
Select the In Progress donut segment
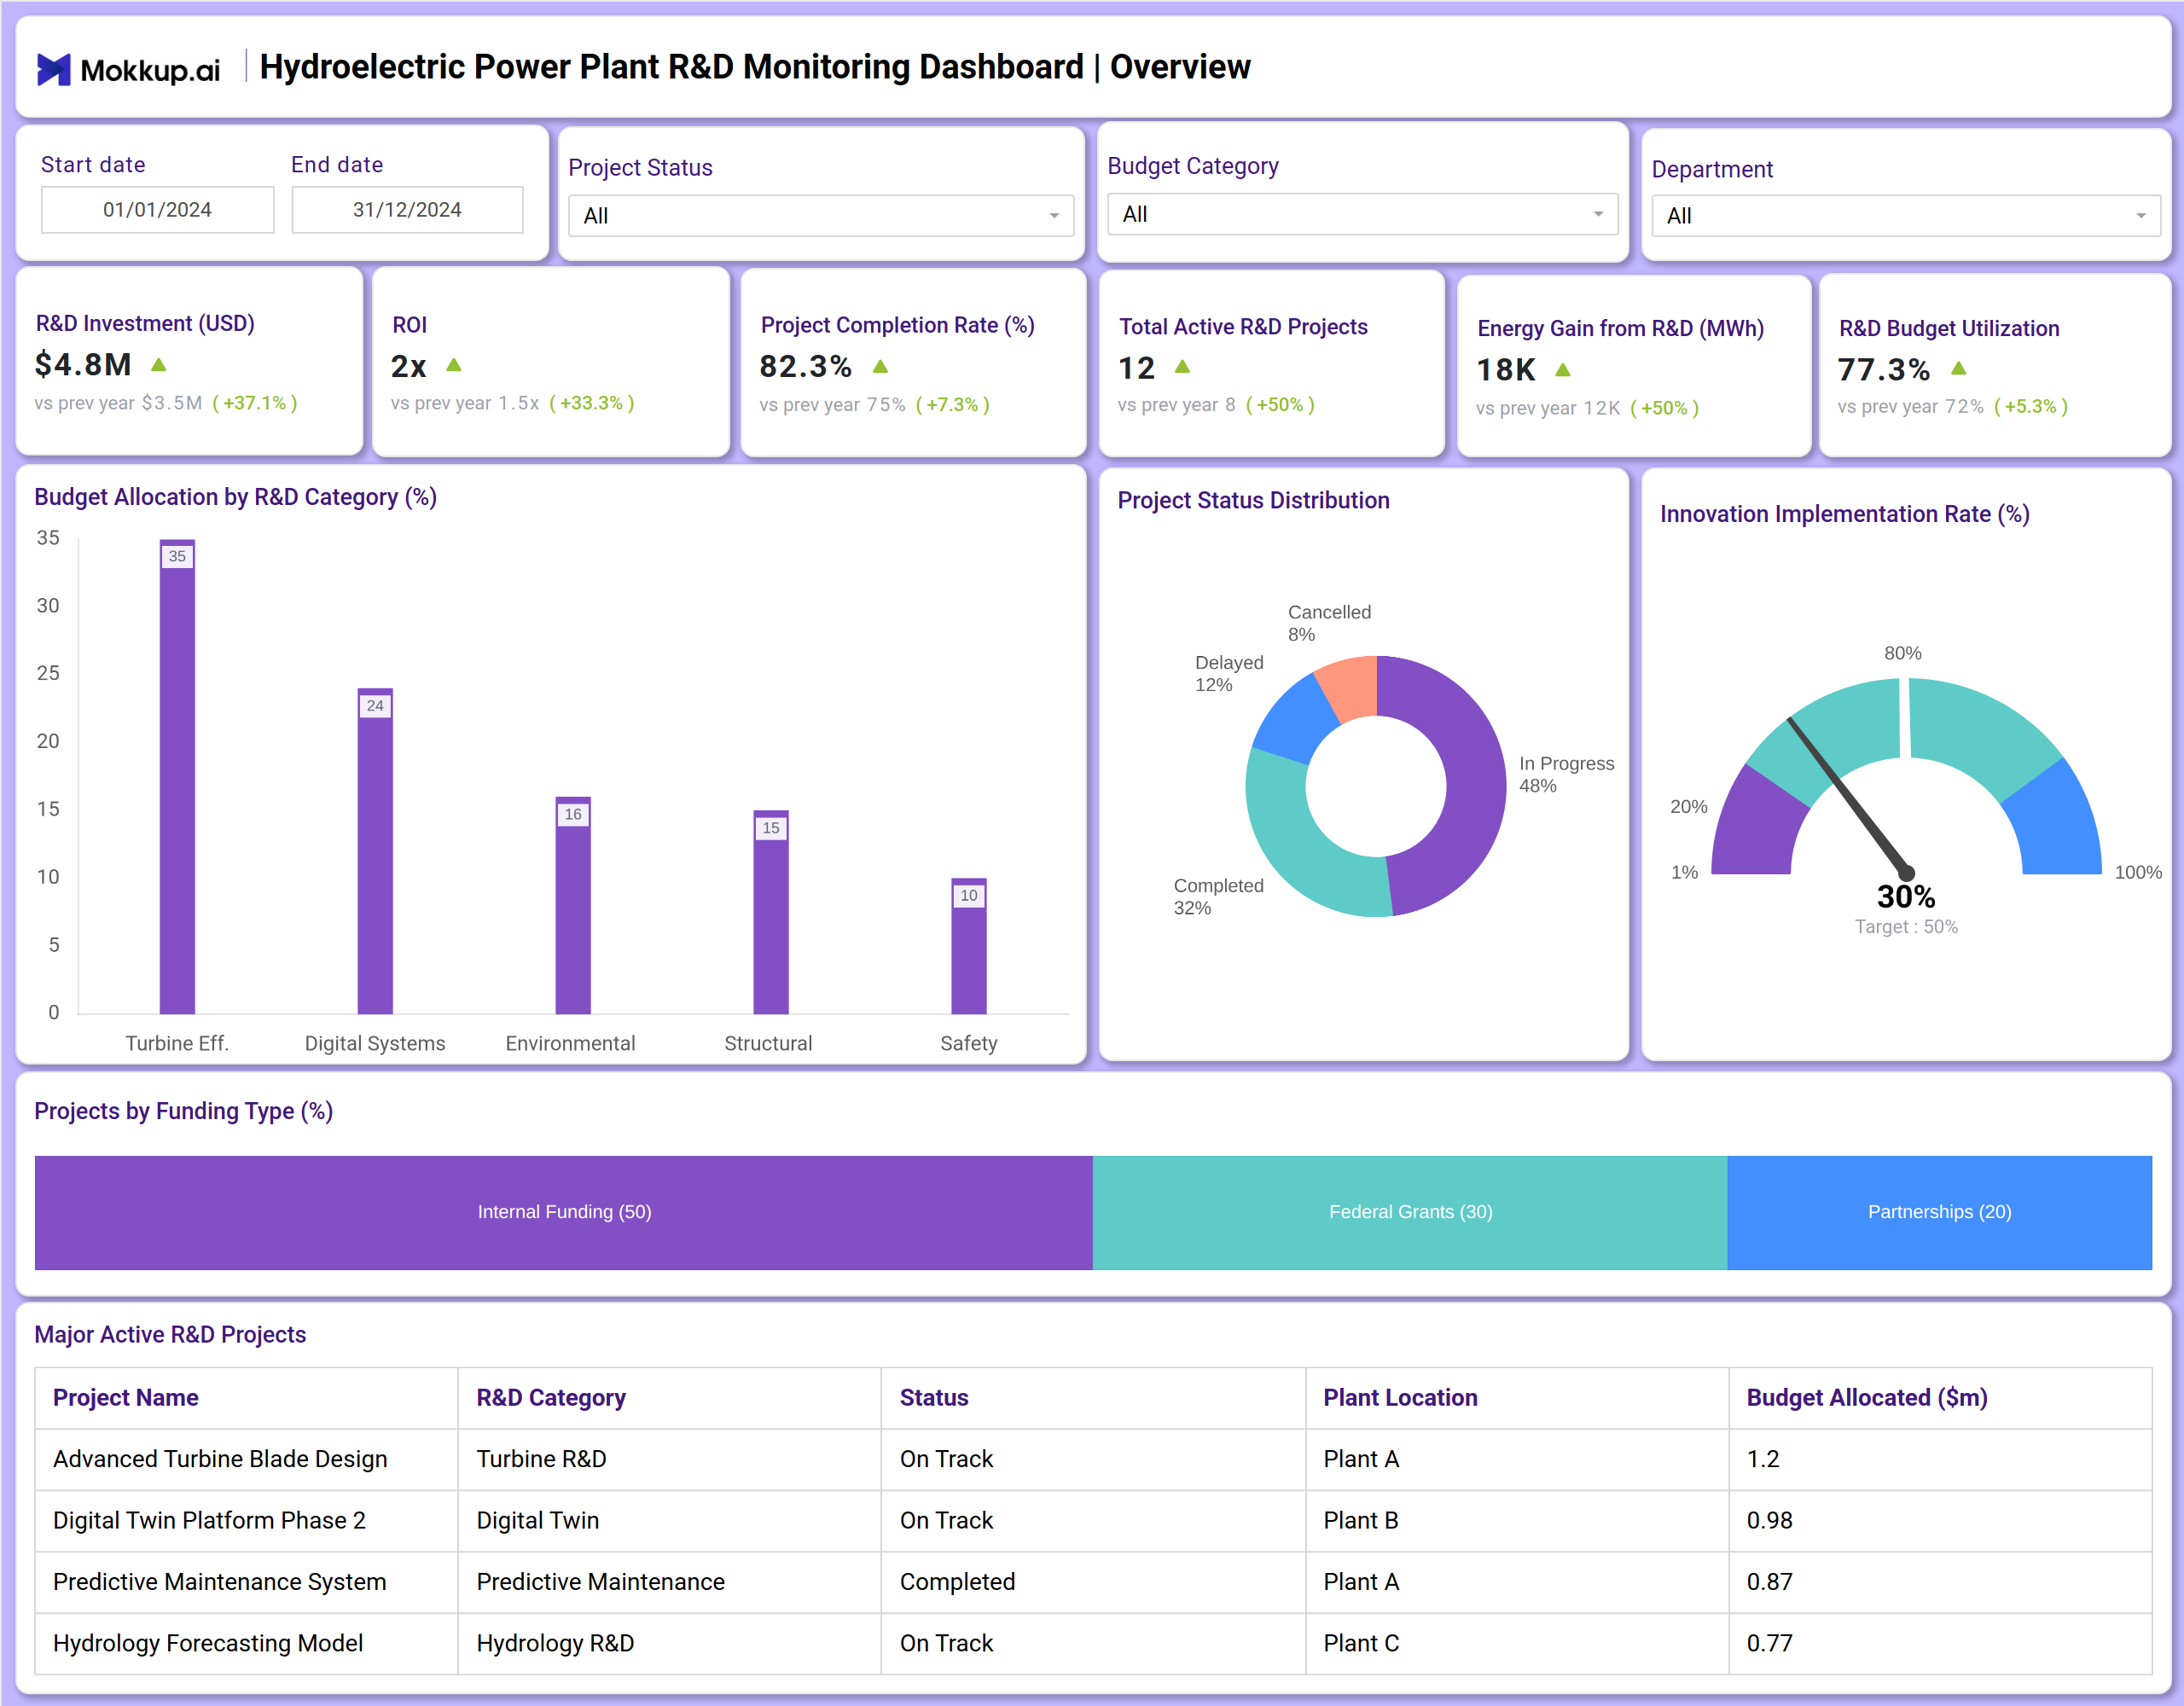1474,790
